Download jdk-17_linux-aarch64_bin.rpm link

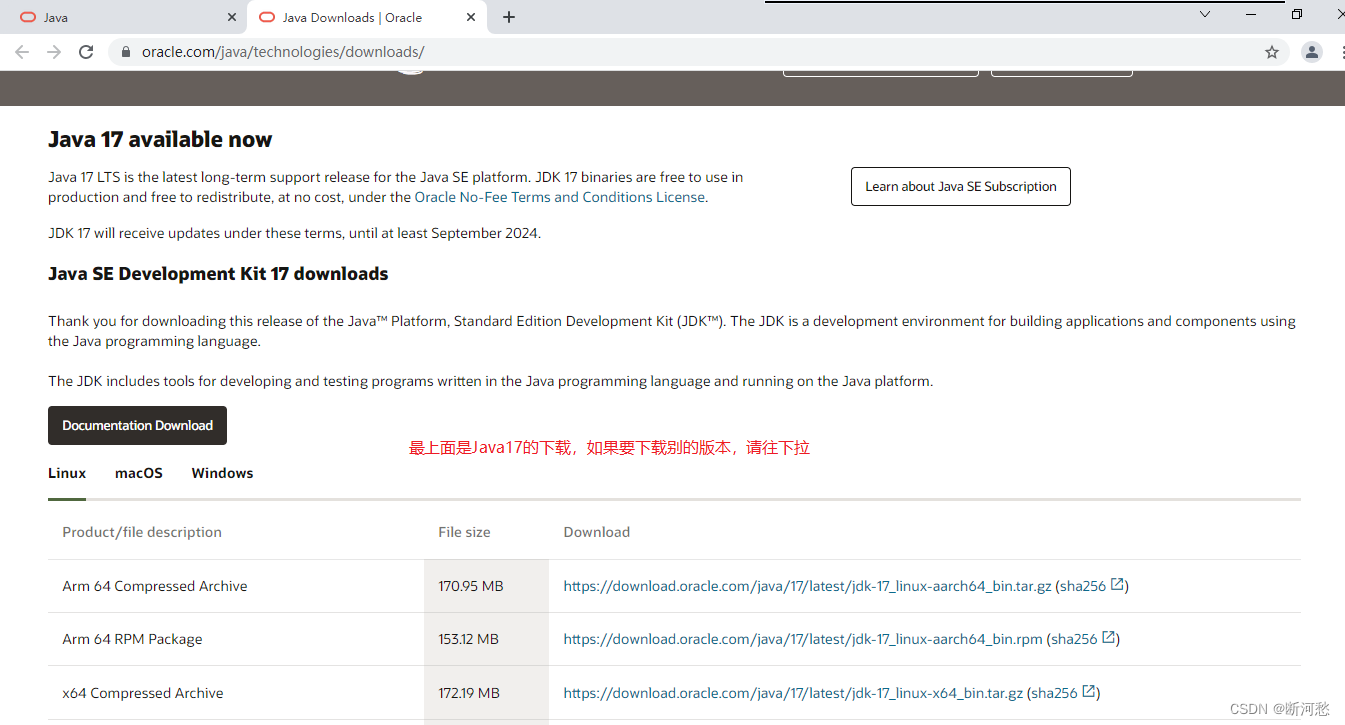click(803, 639)
